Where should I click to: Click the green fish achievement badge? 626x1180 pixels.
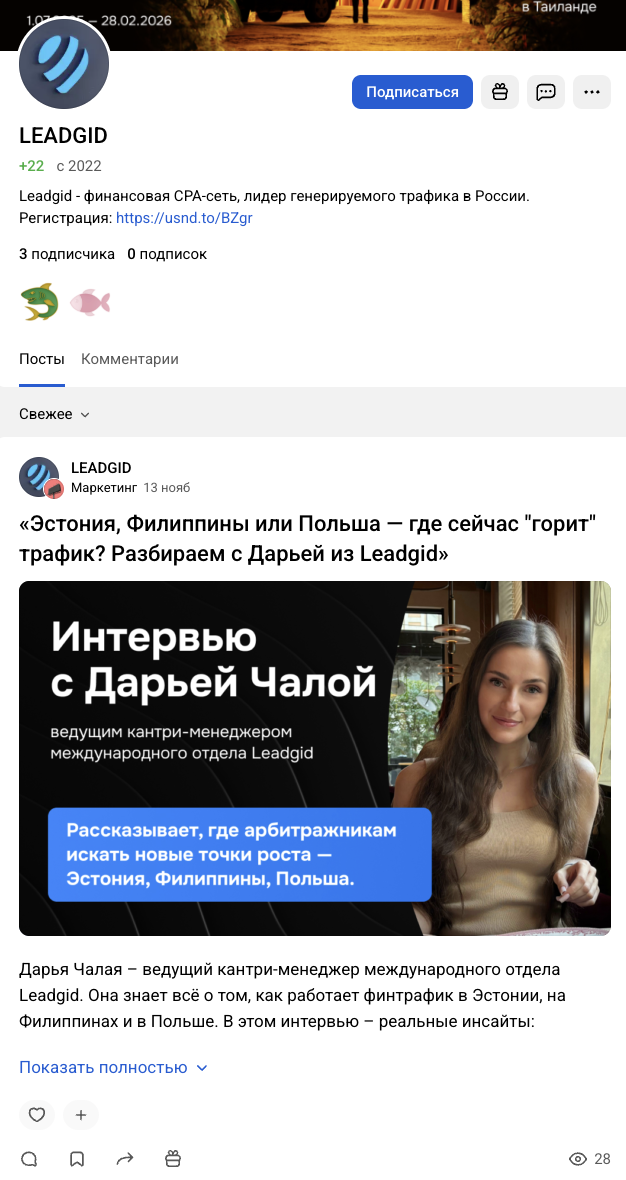39,302
